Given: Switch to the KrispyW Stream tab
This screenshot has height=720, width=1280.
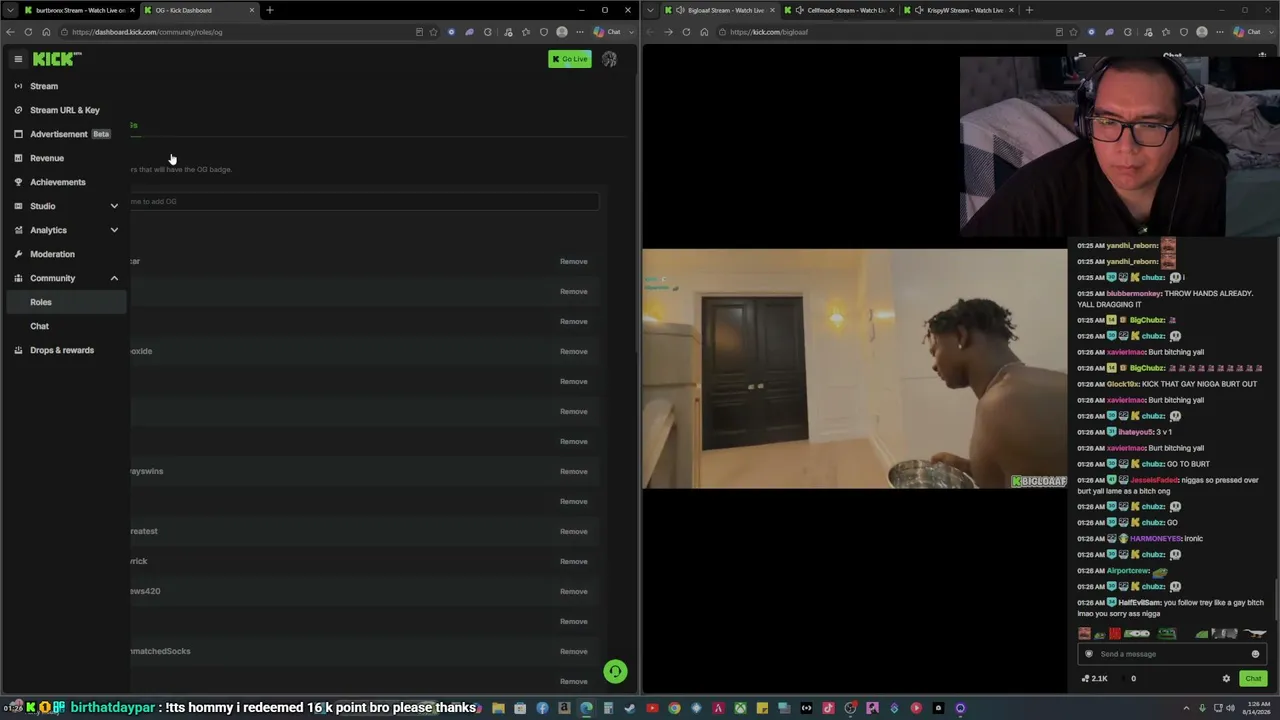Looking at the screenshot, I should (960, 10).
